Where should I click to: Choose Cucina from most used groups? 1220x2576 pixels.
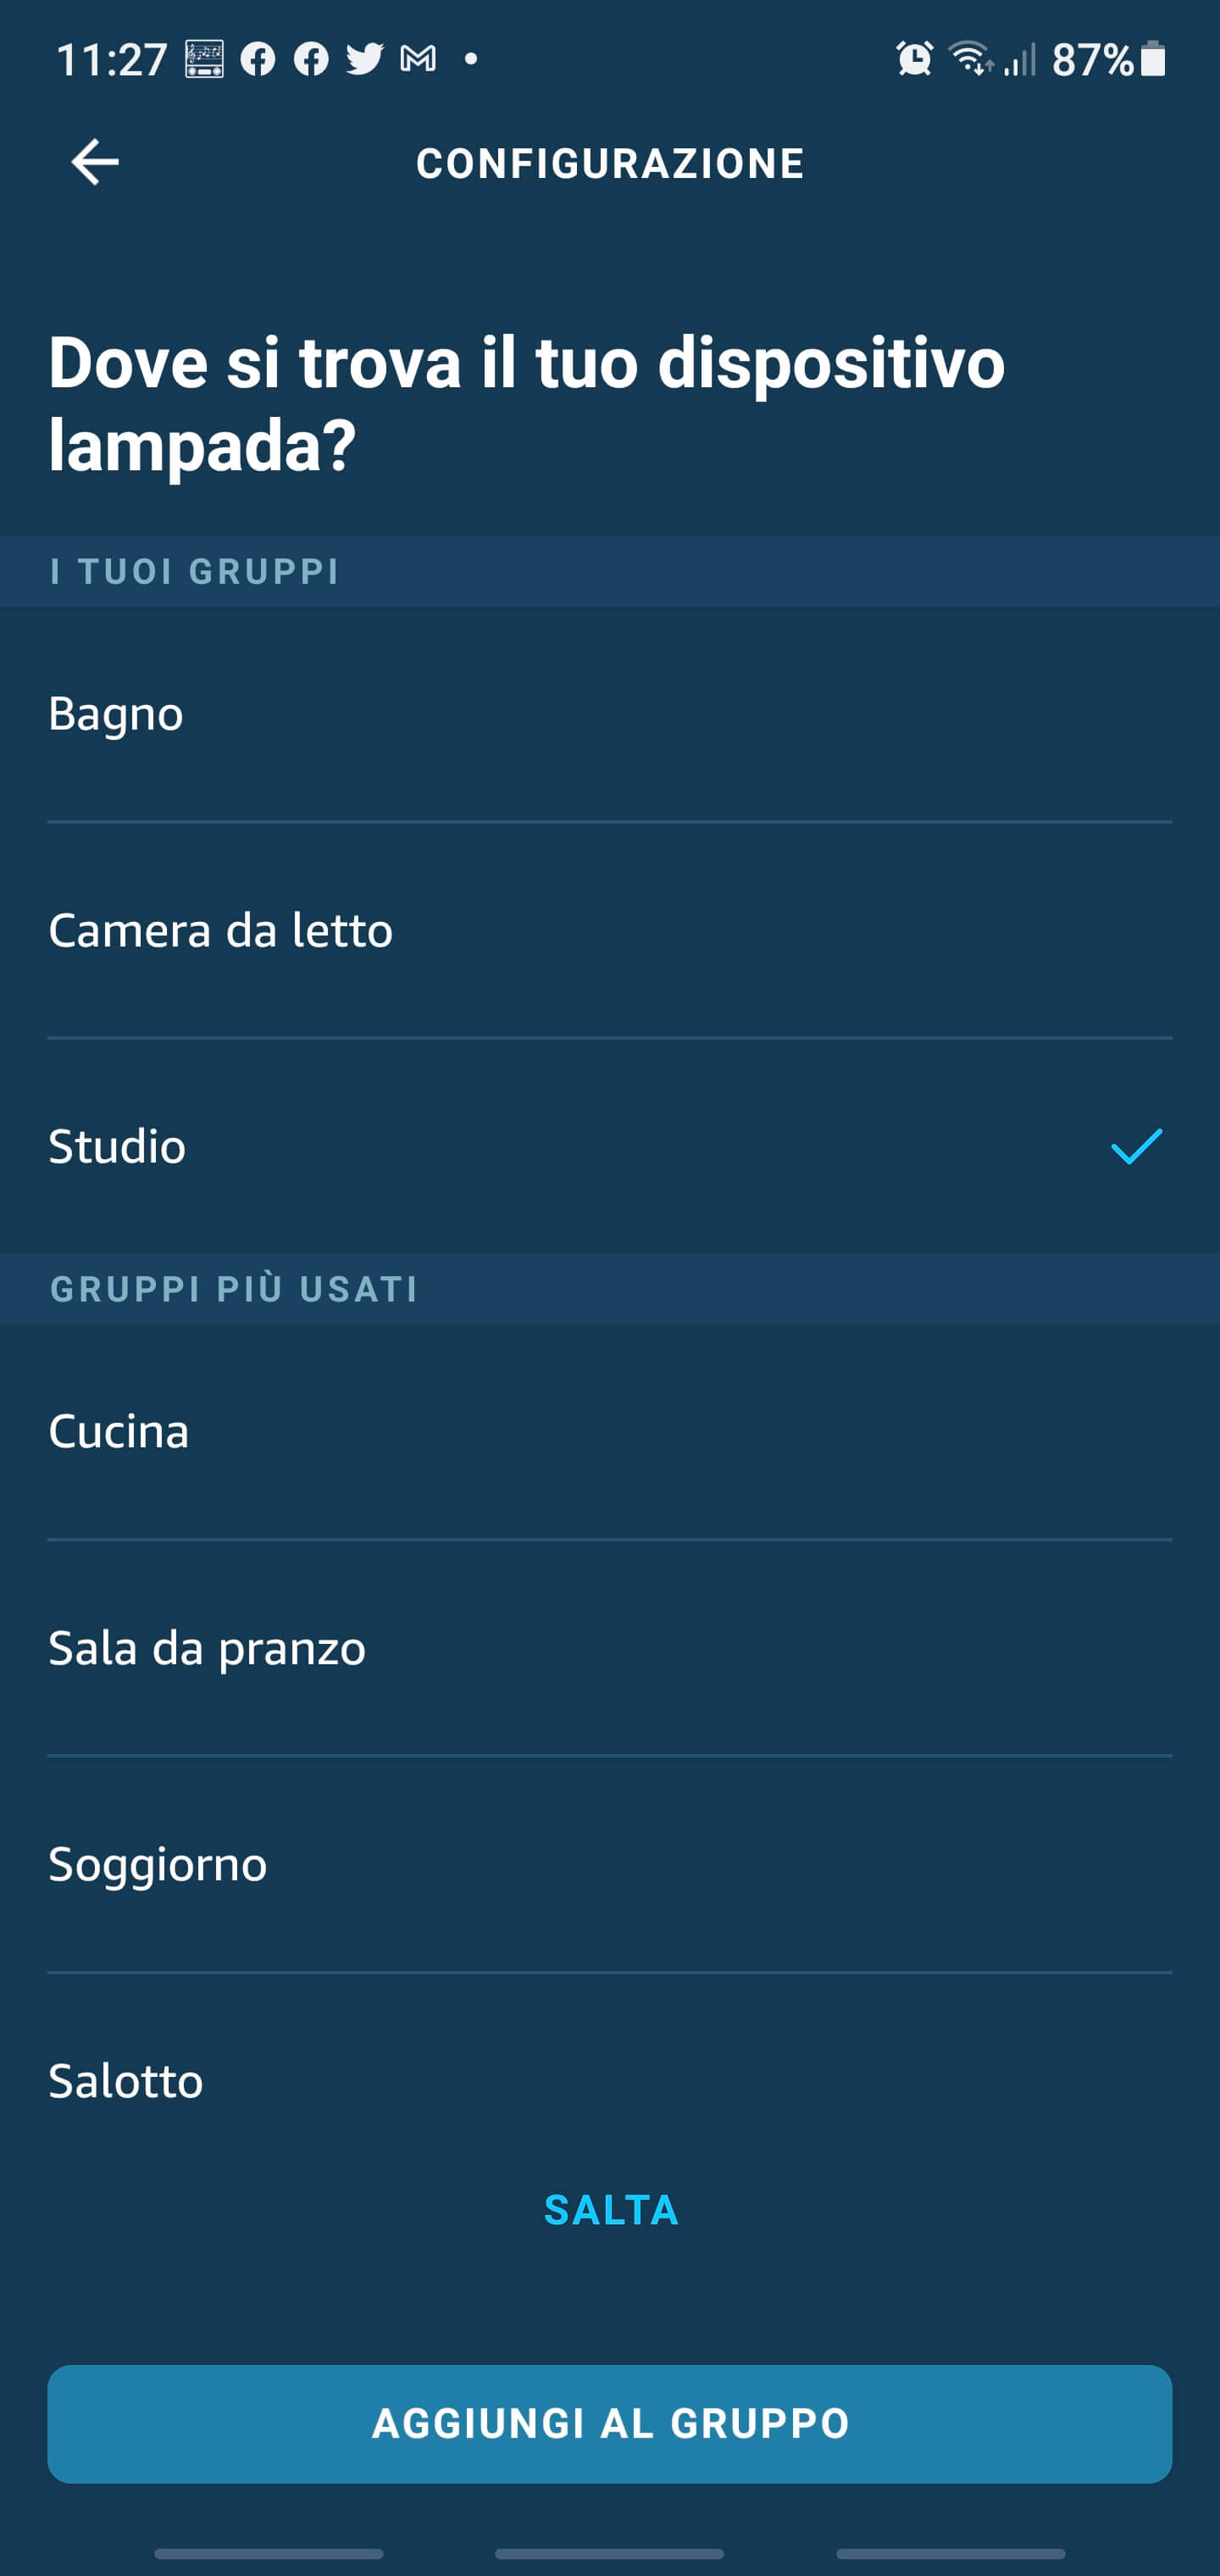coord(119,1431)
